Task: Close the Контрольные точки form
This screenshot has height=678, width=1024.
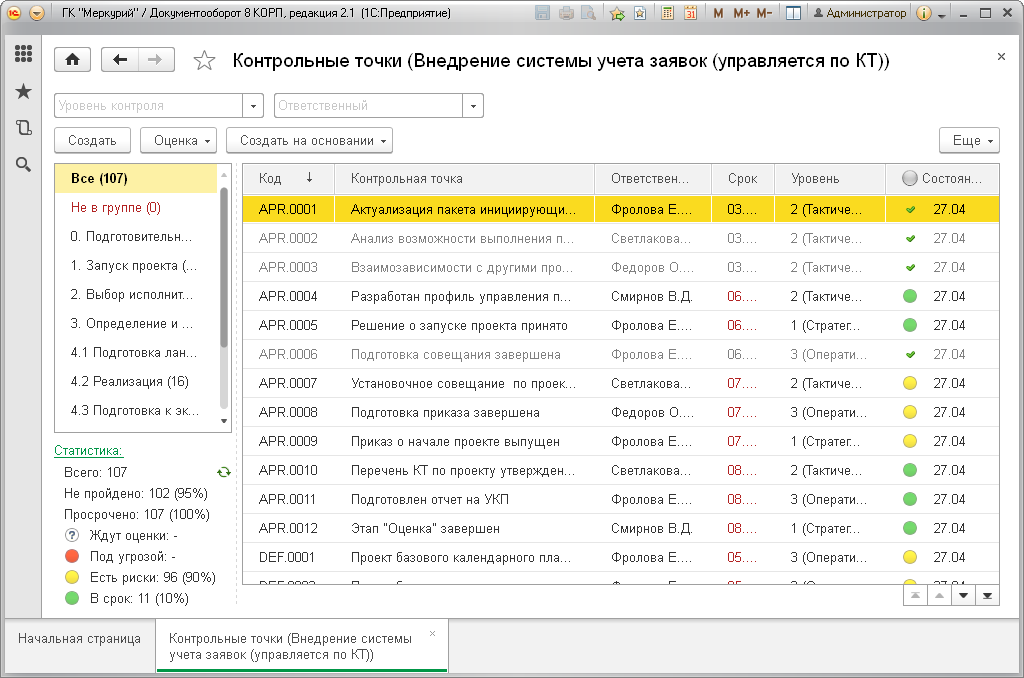Action: pos(1001,57)
